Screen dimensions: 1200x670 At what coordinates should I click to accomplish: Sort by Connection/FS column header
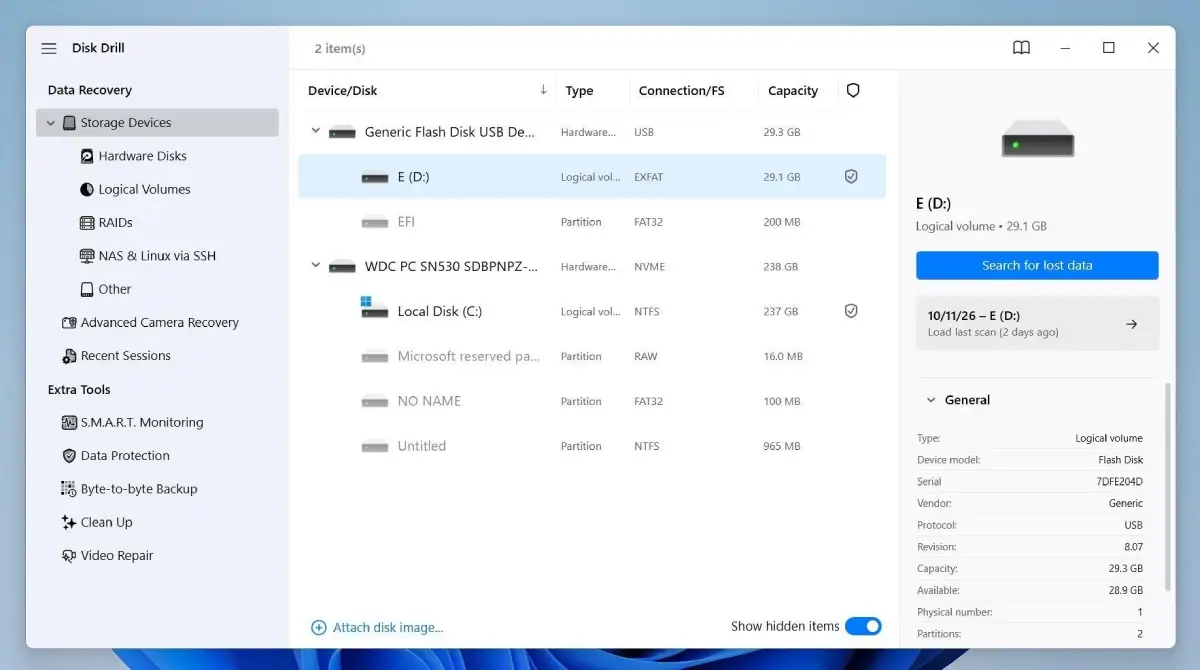(x=681, y=91)
